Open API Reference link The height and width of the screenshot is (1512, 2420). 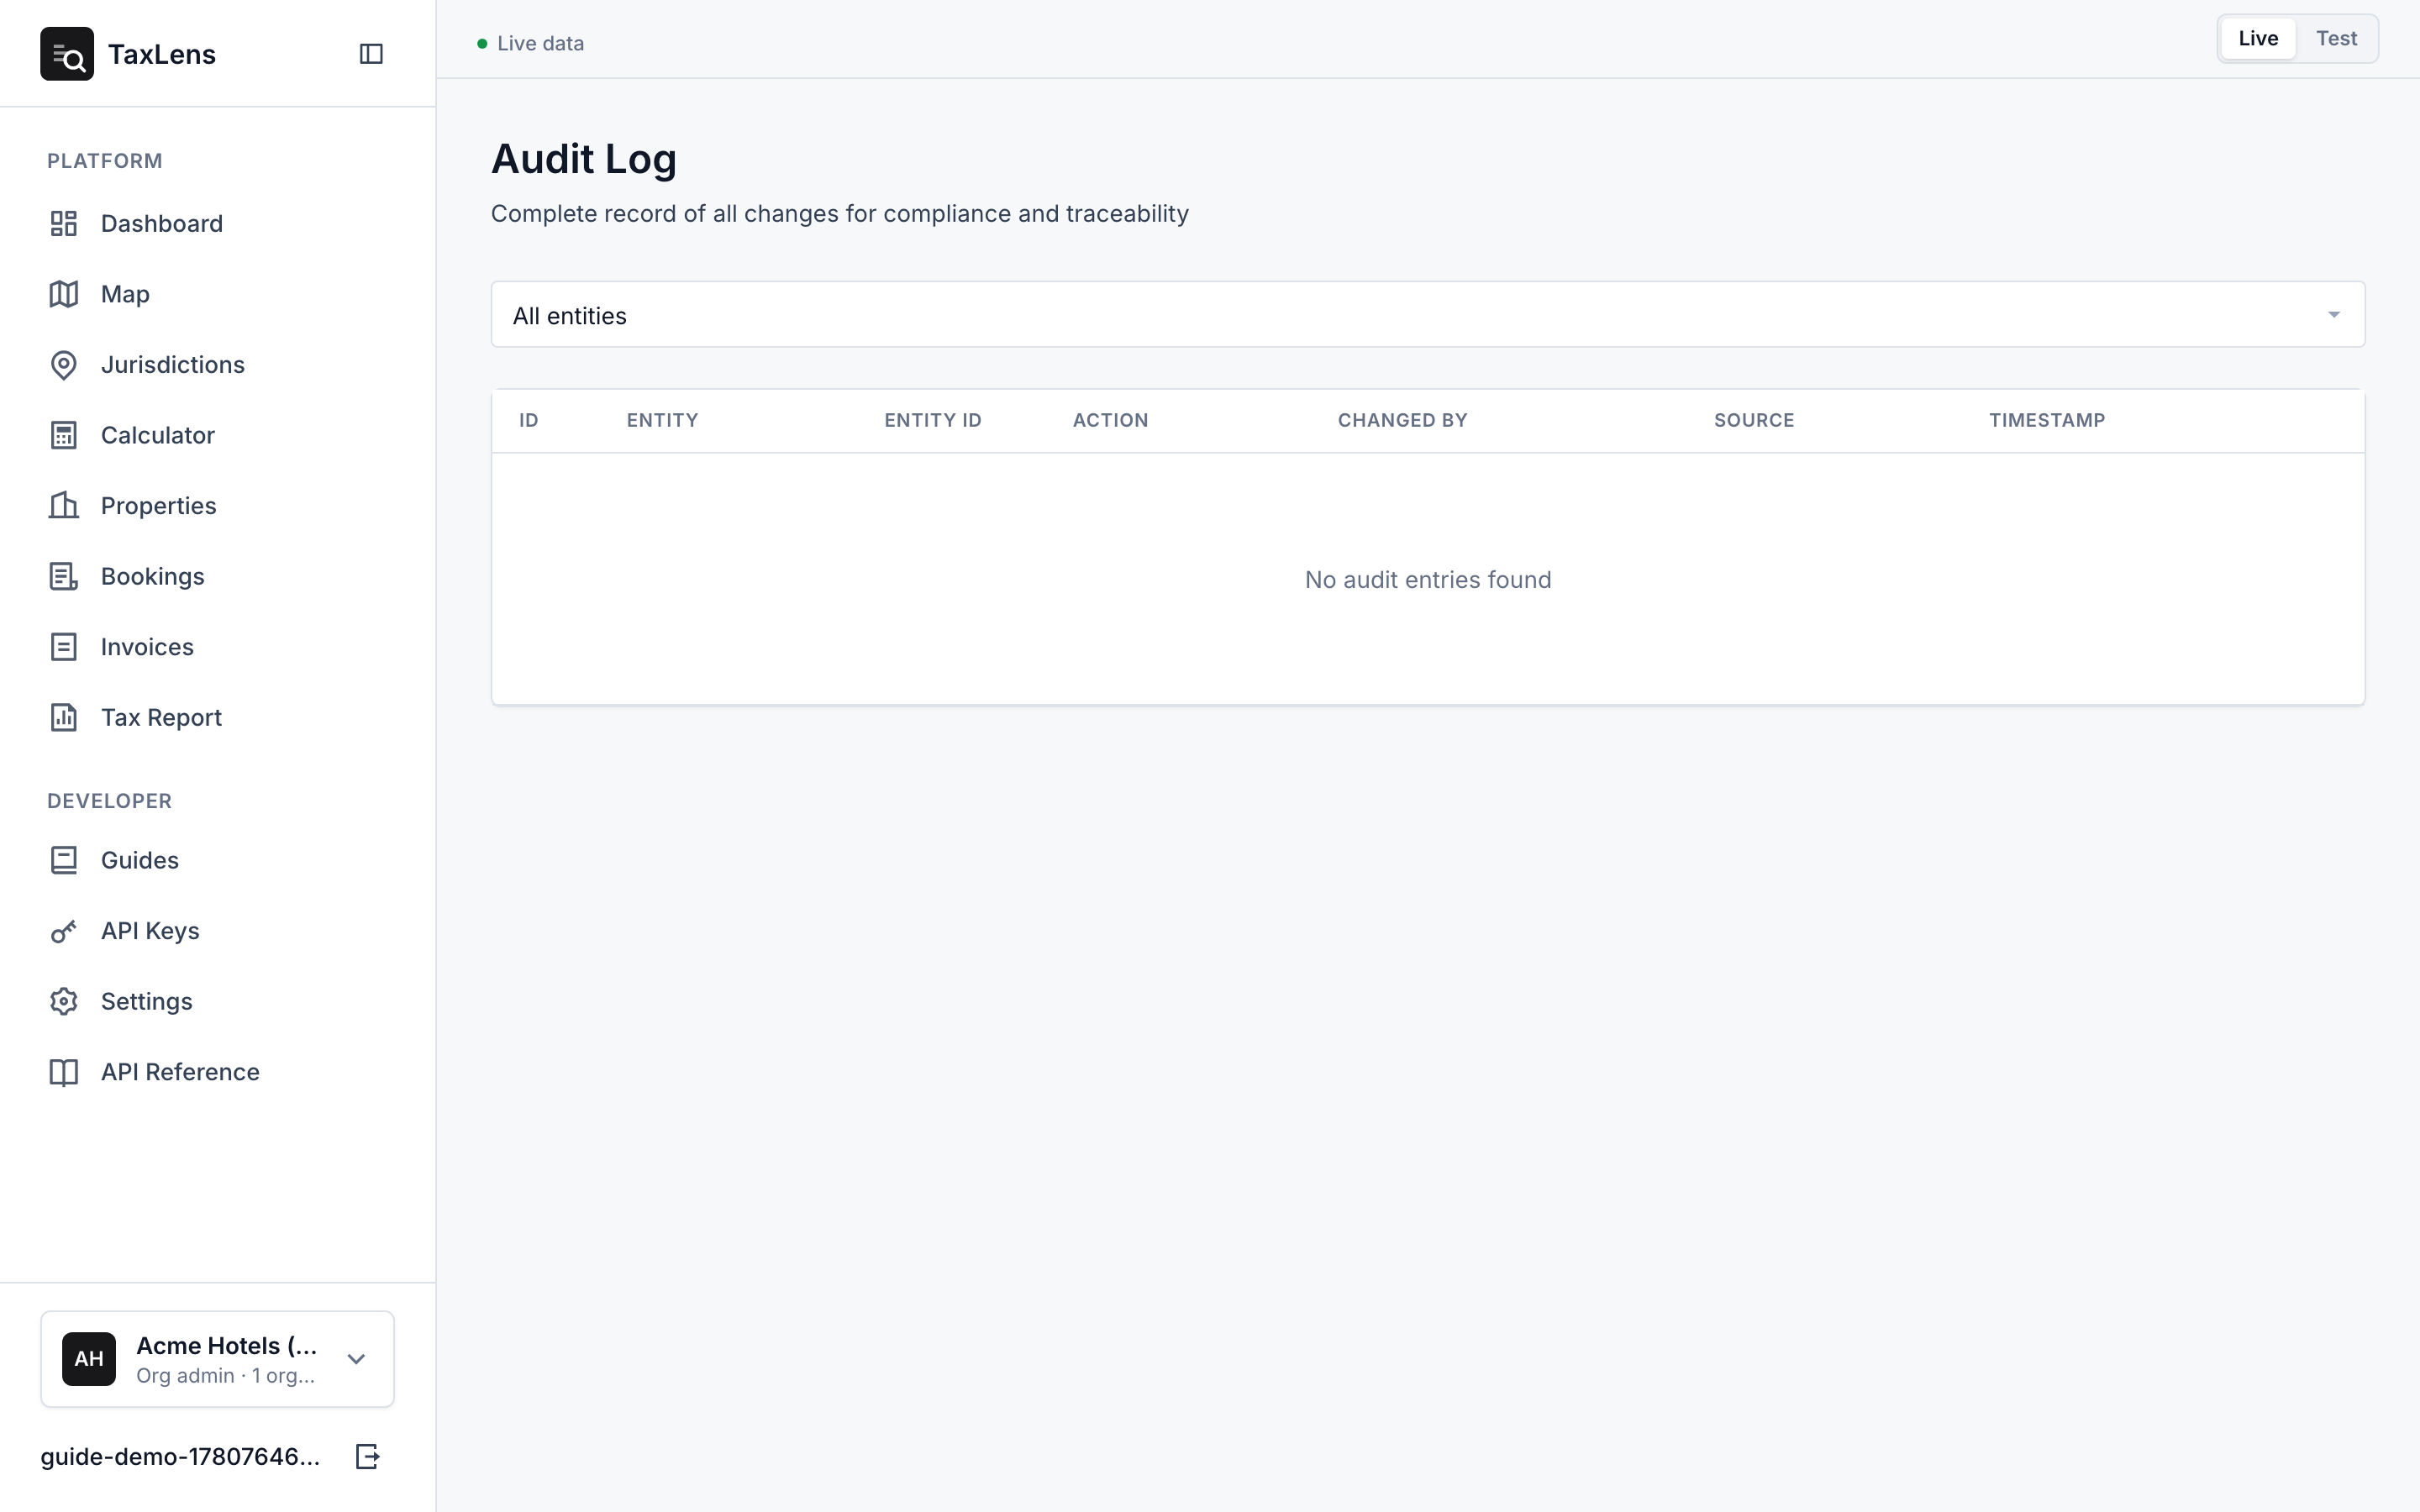[x=217, y=1072]
